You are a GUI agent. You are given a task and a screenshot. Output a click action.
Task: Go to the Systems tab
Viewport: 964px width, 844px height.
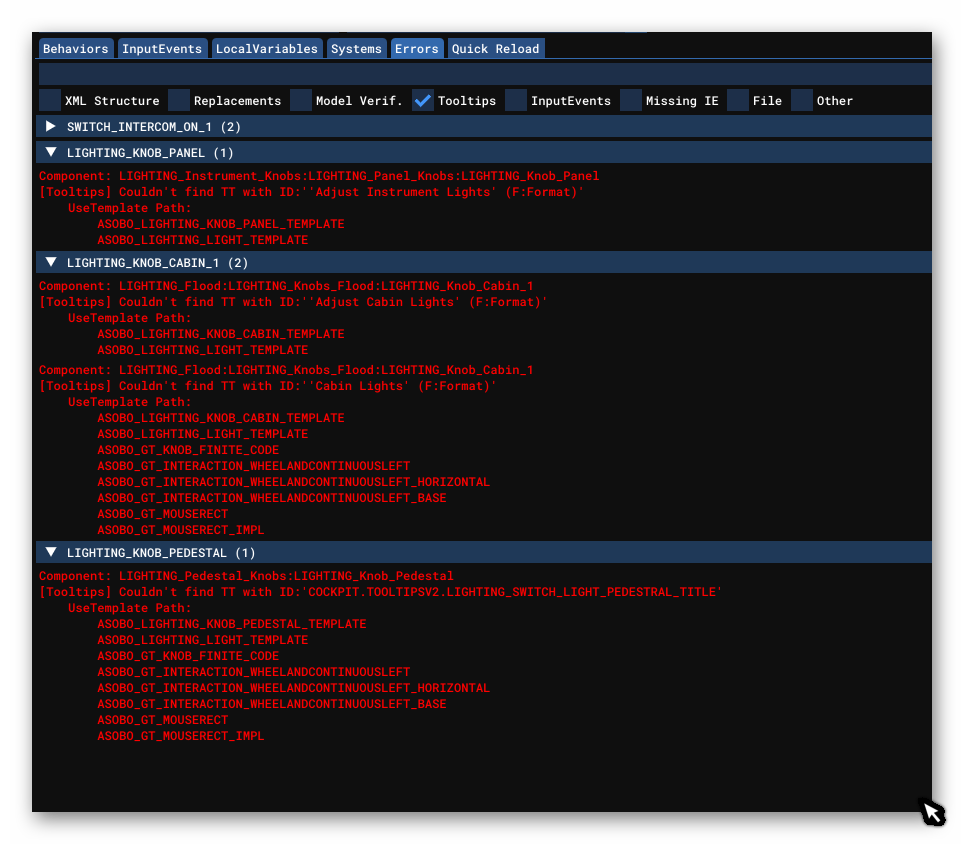[356, 49]
